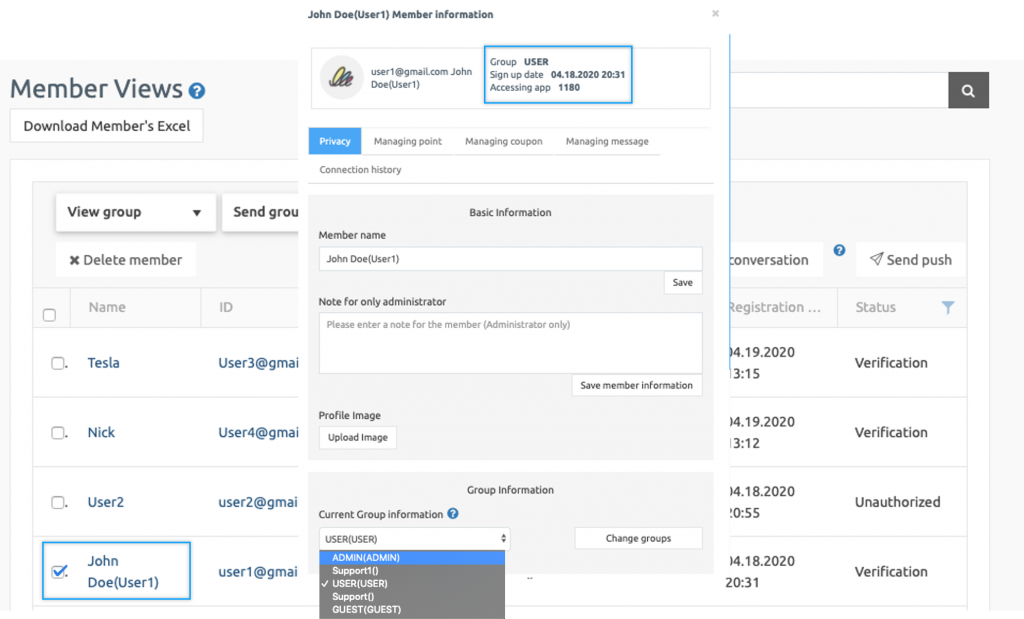
Task: Click the help icon next to conversation button
Action: coord(838,250)
